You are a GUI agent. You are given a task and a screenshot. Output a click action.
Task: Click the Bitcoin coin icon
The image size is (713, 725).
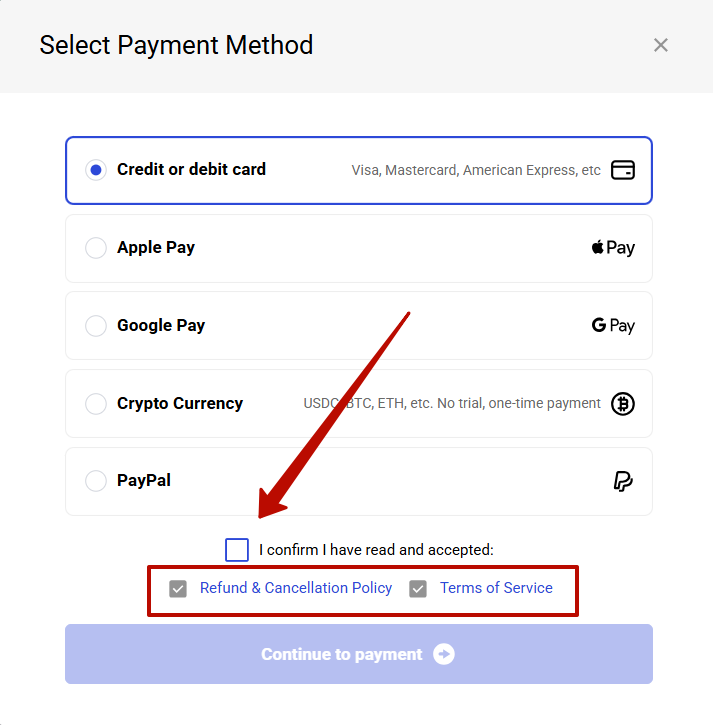(623, 404)
